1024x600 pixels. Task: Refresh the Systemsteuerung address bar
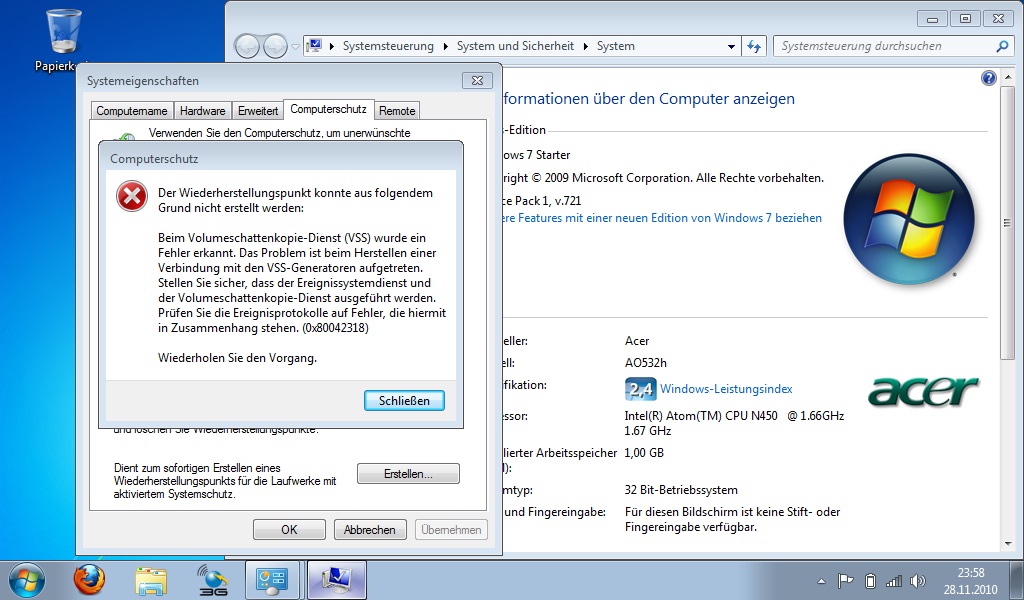(x=754, y=46)
